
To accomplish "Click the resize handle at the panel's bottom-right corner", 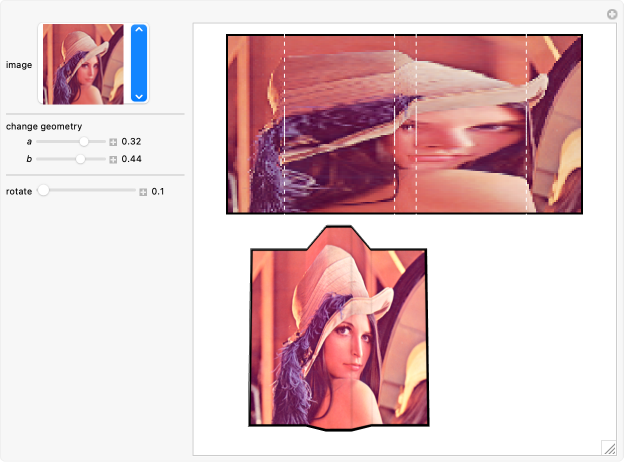I will (x=607, y=447).
